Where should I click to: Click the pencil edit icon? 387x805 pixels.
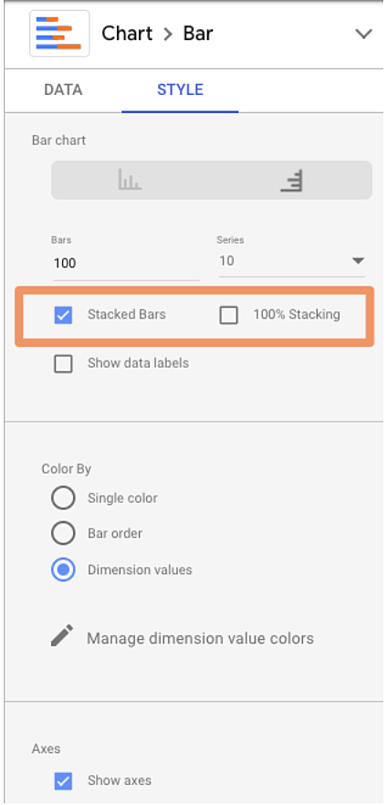tap(62, 636)
